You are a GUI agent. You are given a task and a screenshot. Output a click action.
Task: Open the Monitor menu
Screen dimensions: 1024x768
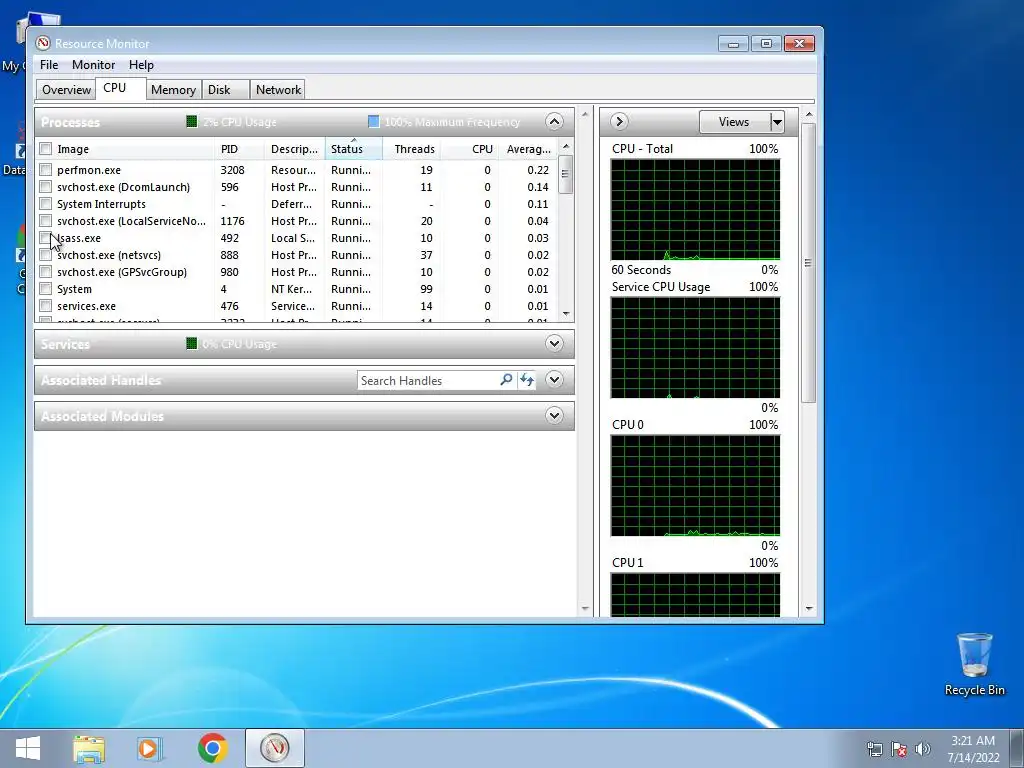pyautogui.click(x=93, y=65)
